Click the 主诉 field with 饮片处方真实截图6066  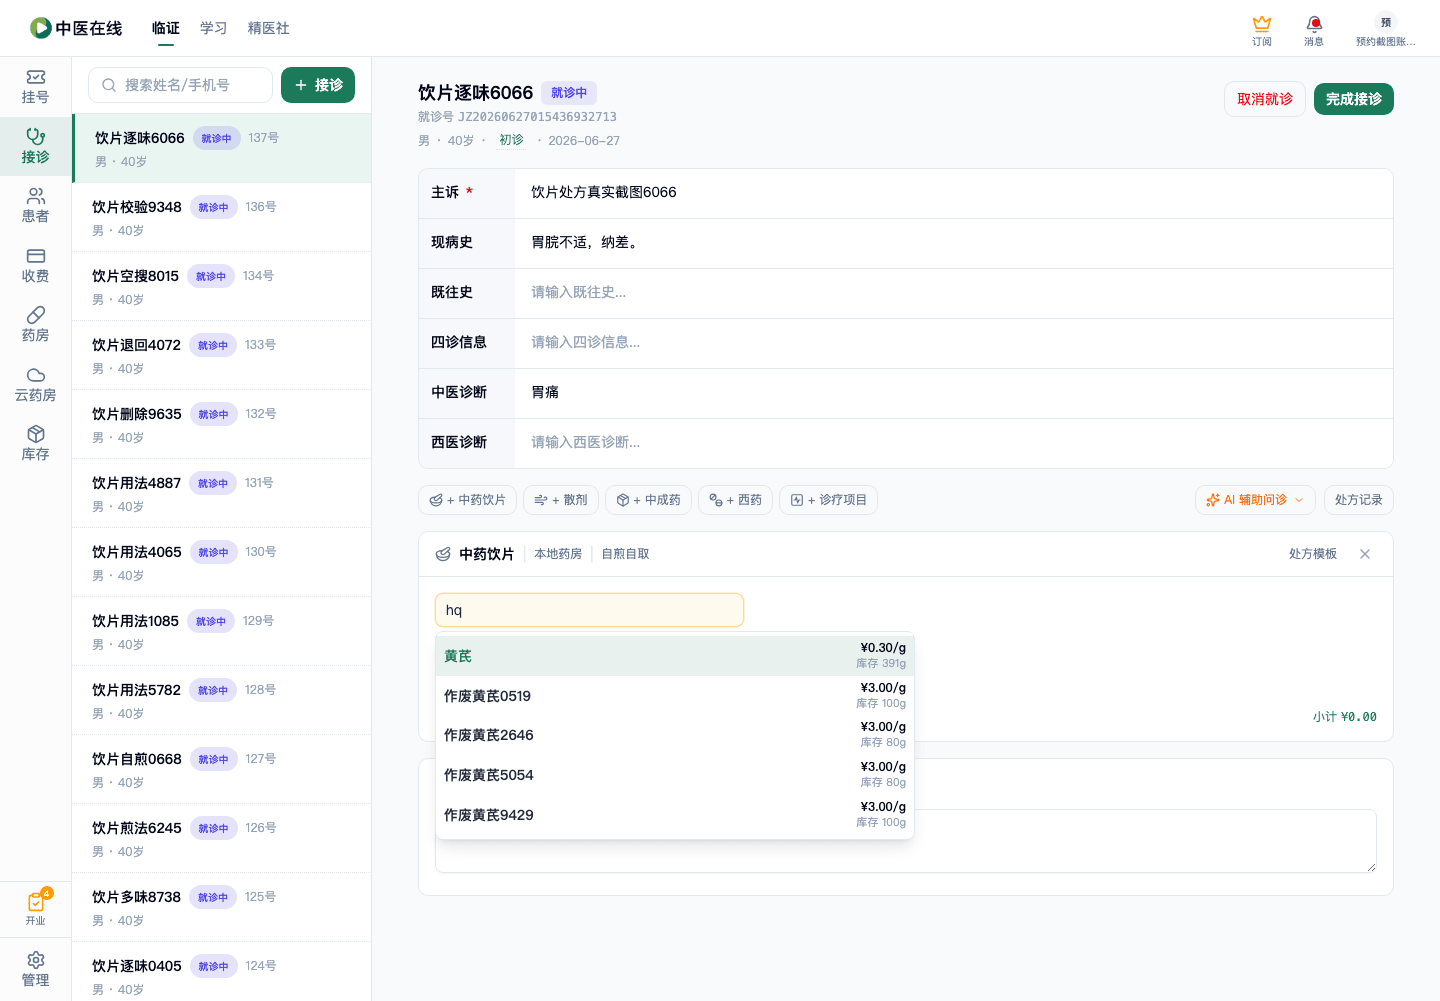tap(954, 193)
